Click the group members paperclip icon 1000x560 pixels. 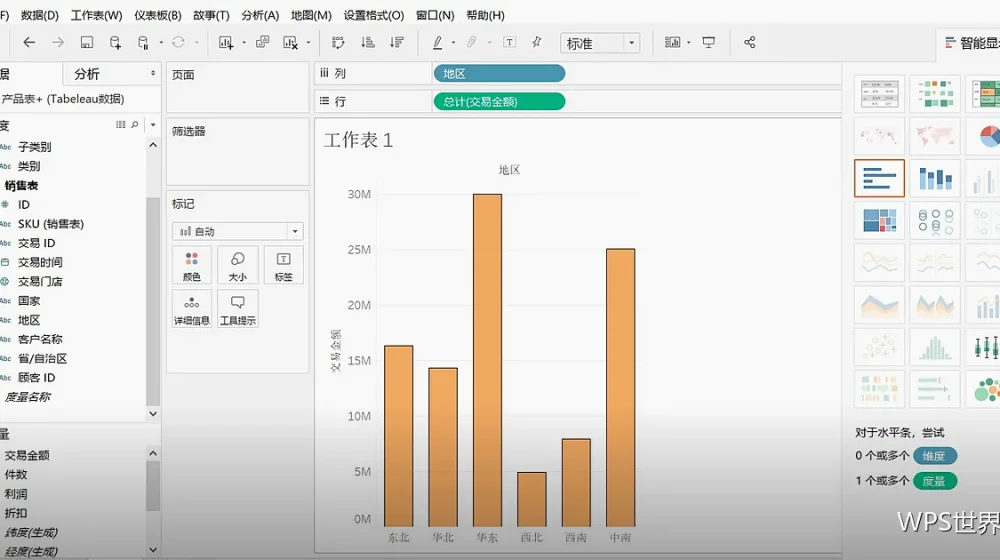click(472, 42)
